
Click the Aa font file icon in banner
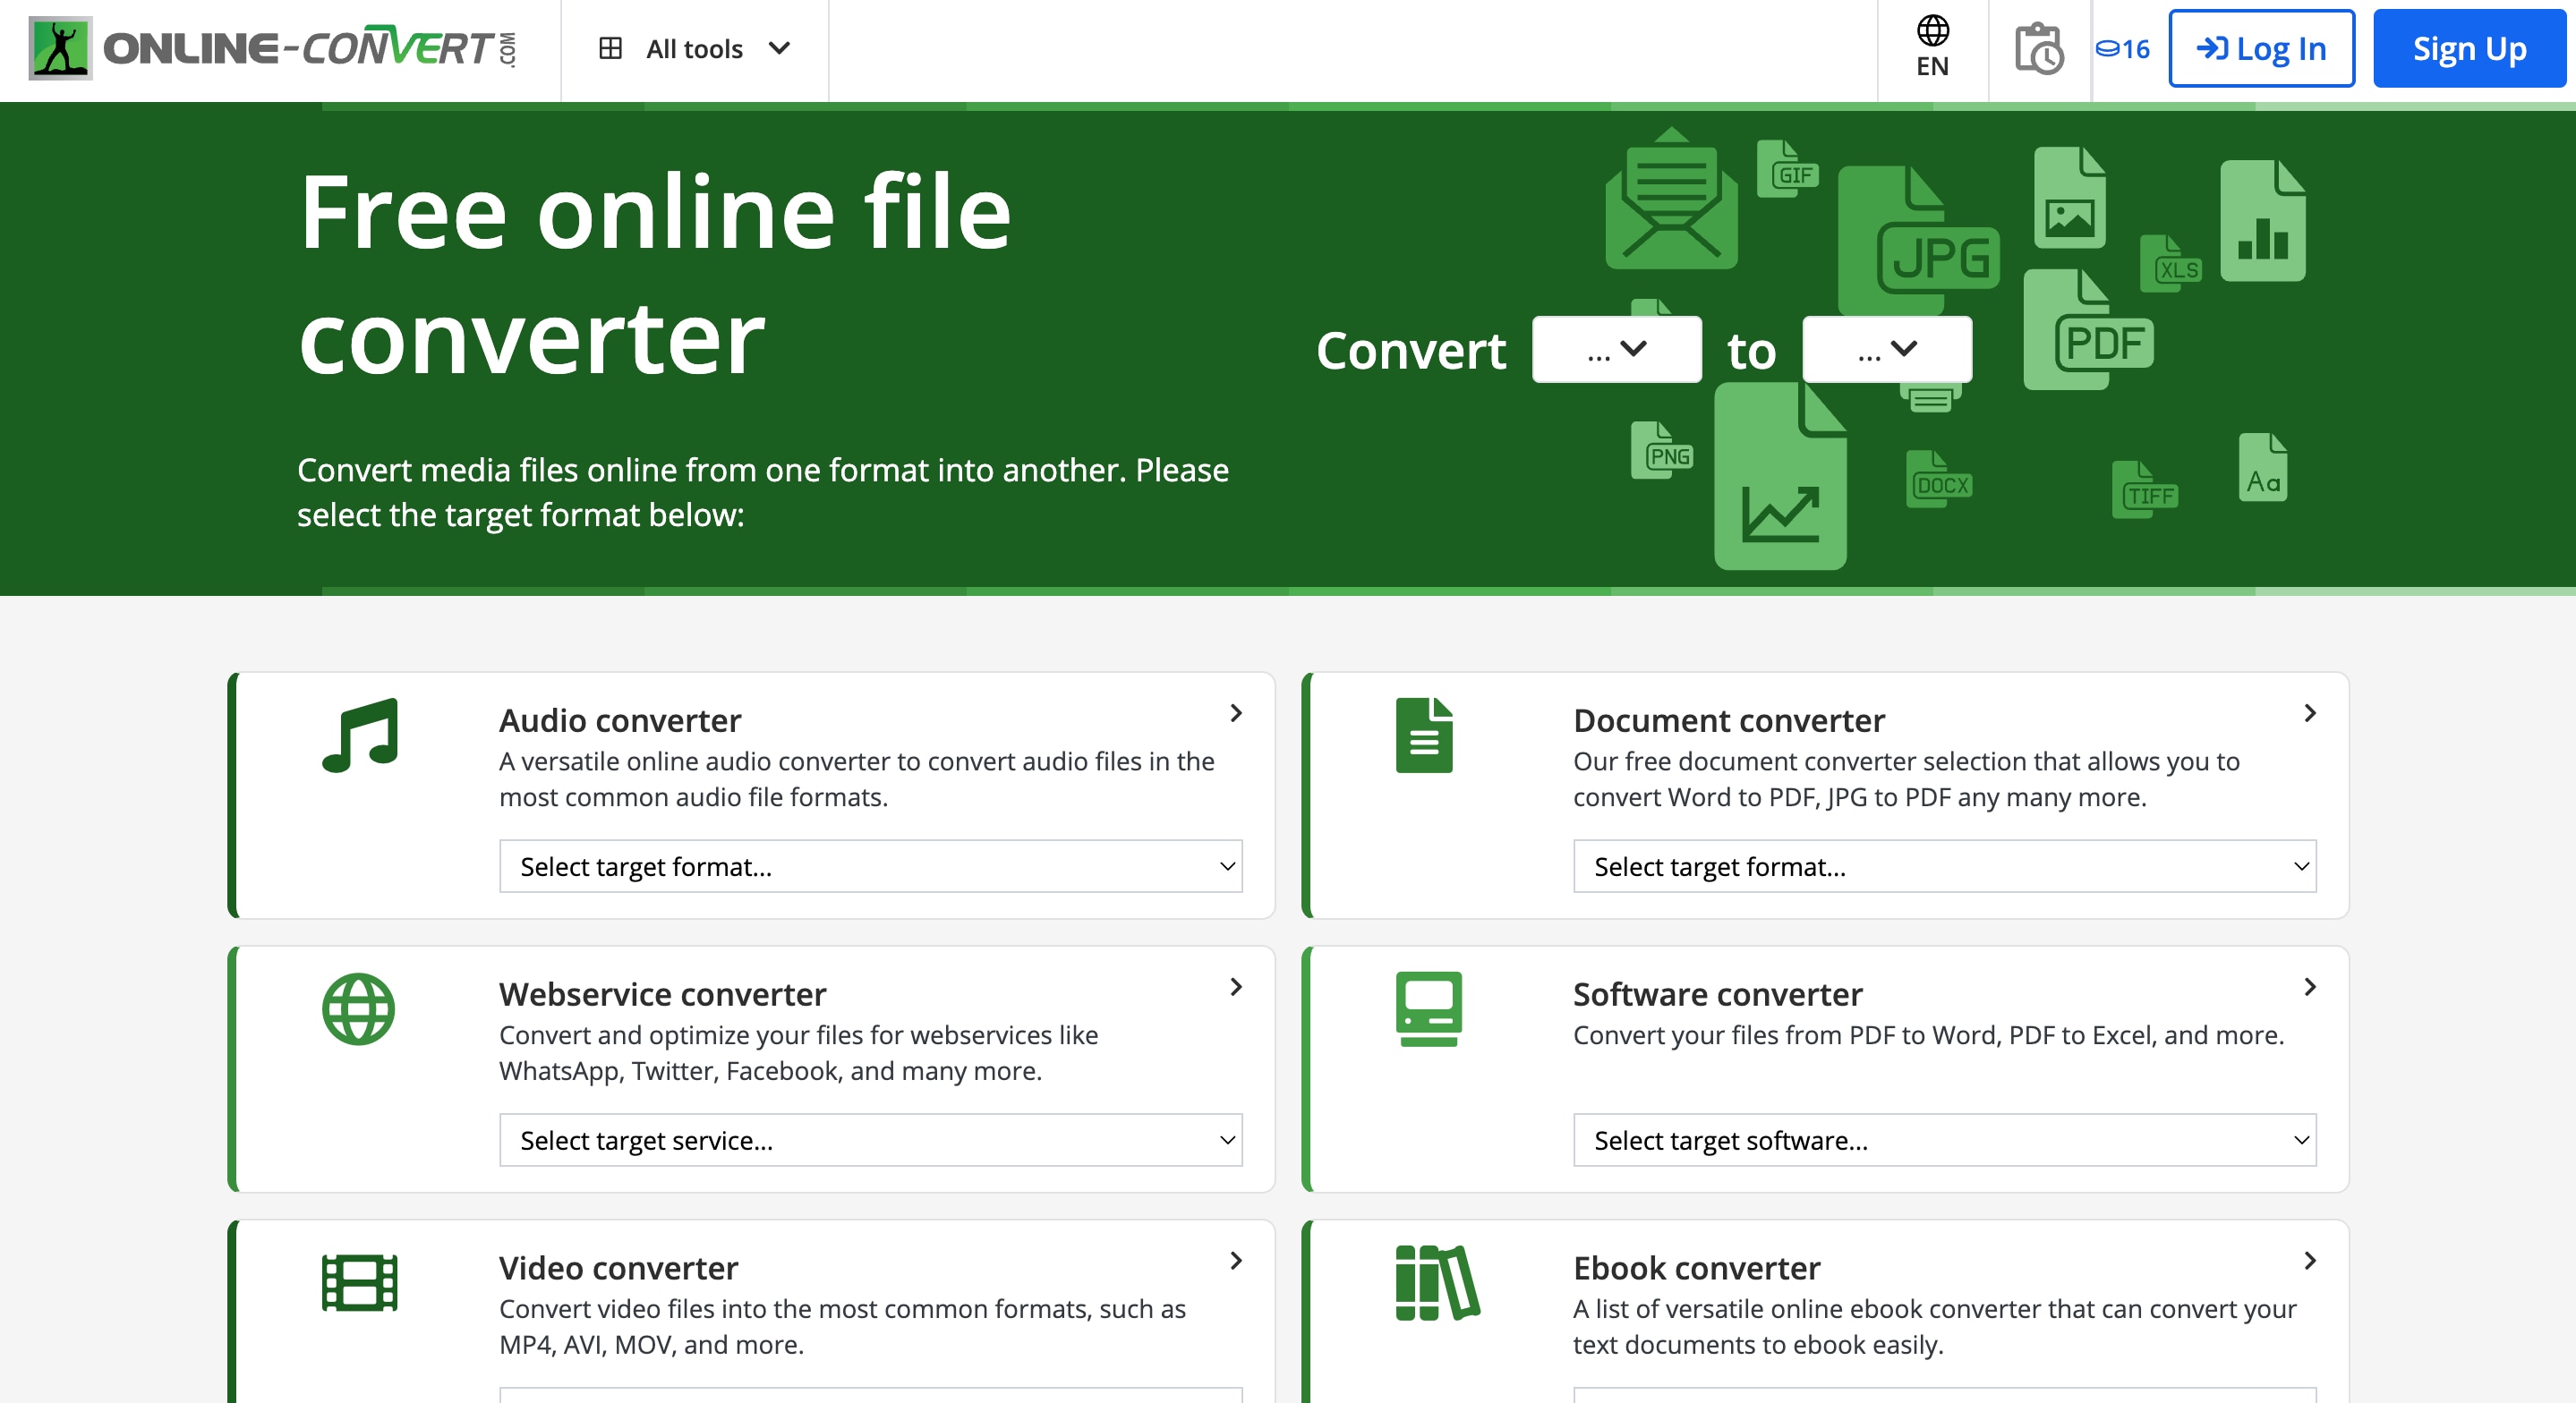(2263, 467)
